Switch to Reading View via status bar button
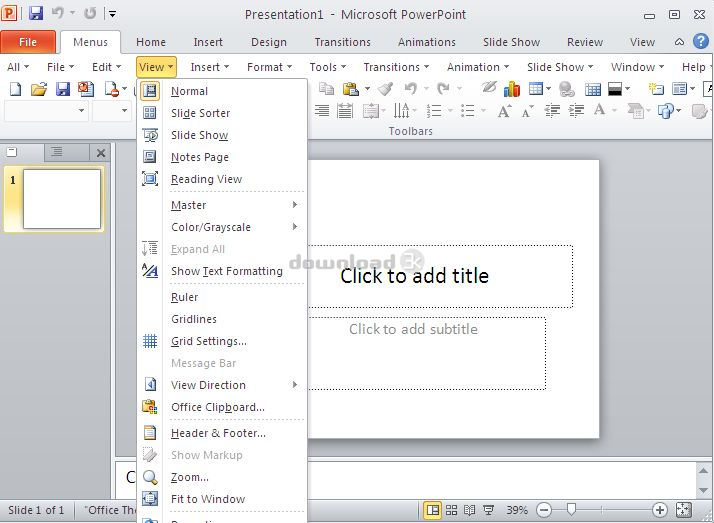714x523 pixels. coord(469,510)
